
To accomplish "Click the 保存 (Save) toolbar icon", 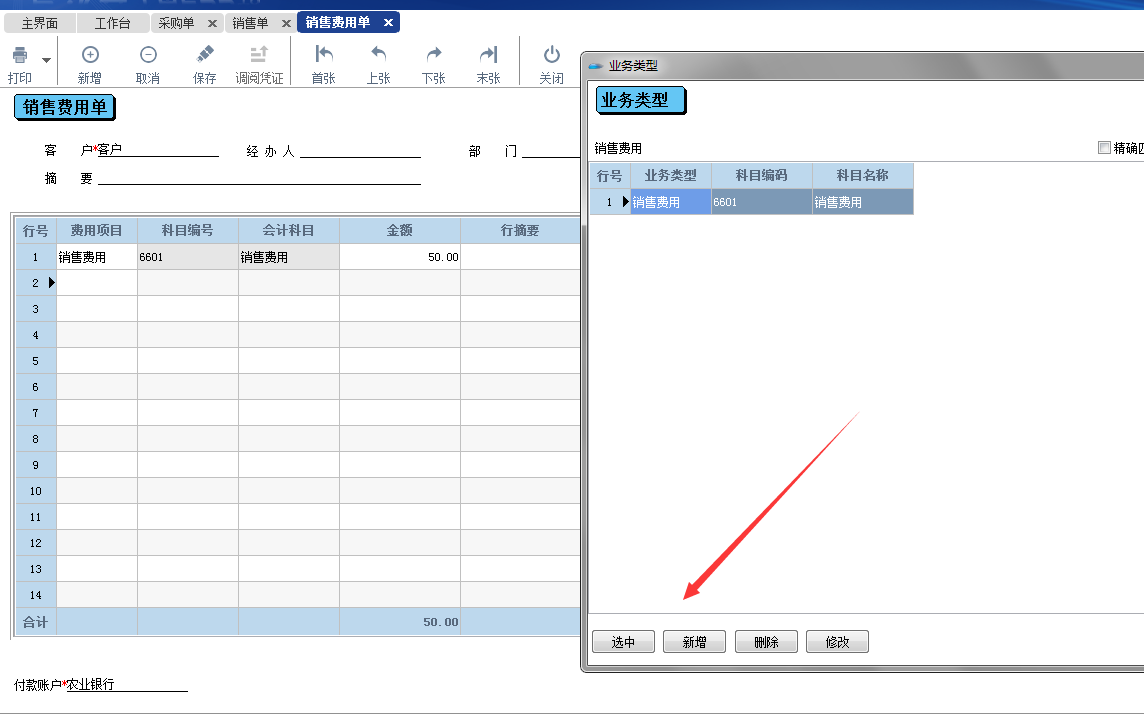I will (x=205, y=56).
